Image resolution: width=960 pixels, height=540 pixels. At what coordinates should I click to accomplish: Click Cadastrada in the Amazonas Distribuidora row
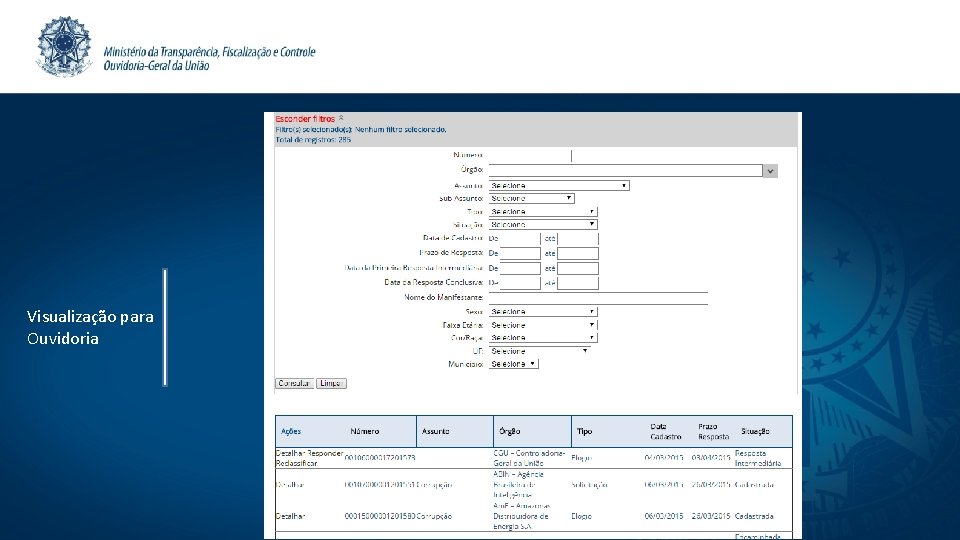coord(754,516)
